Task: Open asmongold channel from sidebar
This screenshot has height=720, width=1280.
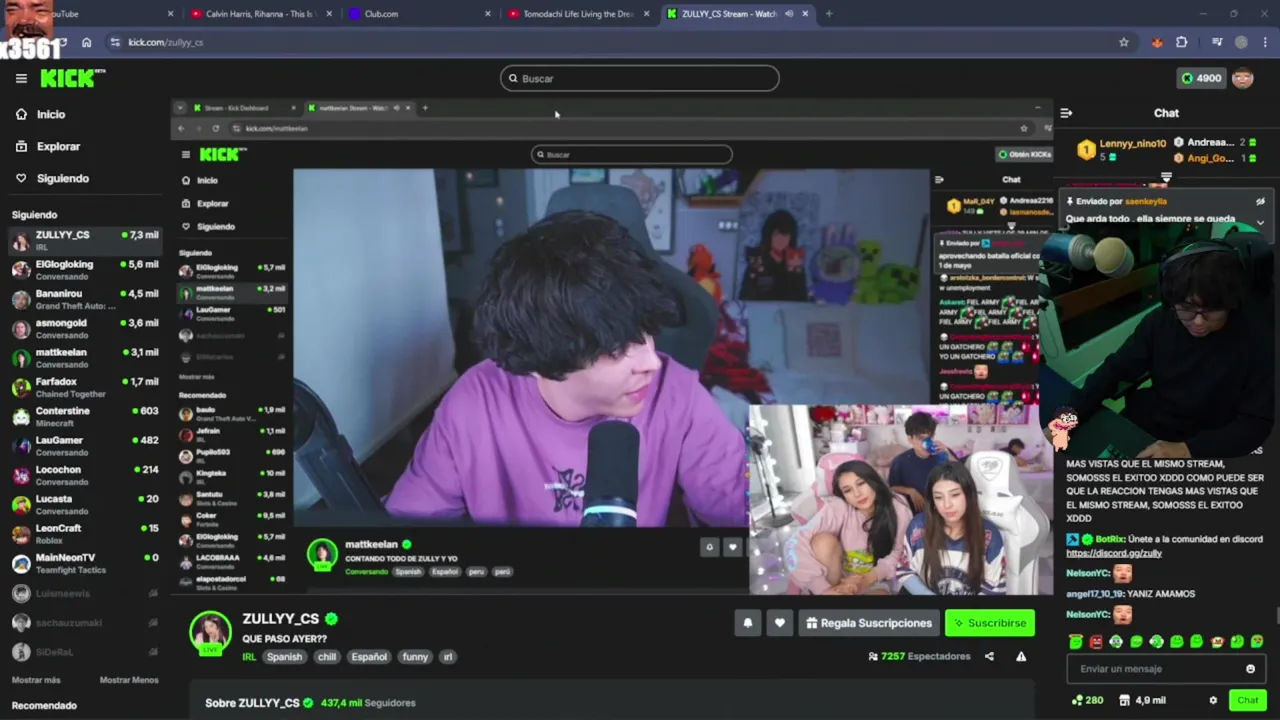Action: tap(84, 328)
